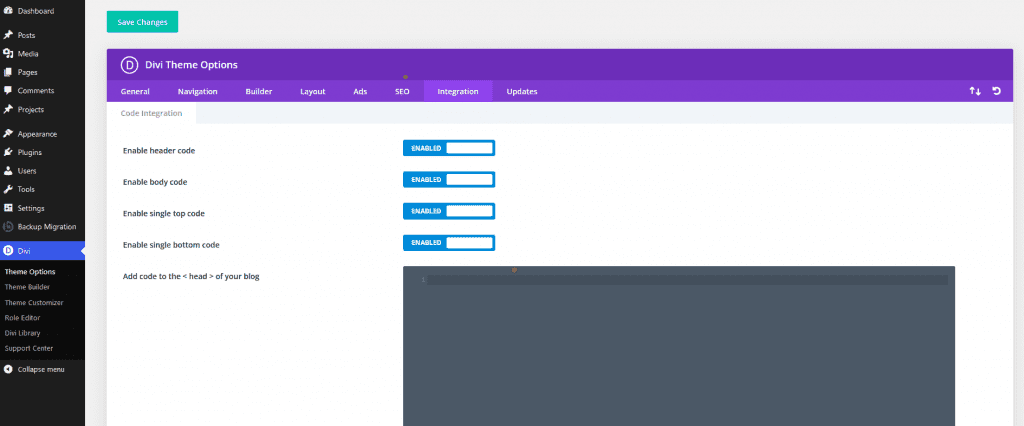Click inside the head code editor
Viewport: 1024px width, 426px height.
(x=679, y=346)
